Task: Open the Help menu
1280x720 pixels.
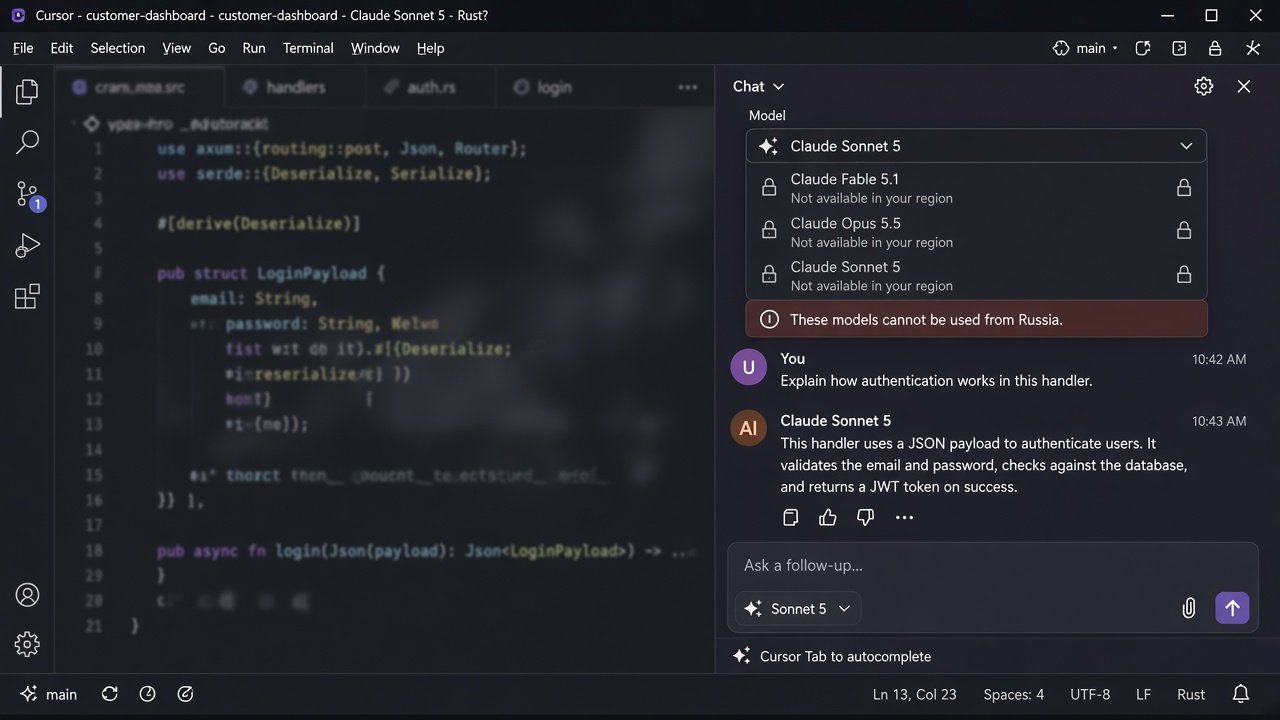Action: click(x=430, y=48)
